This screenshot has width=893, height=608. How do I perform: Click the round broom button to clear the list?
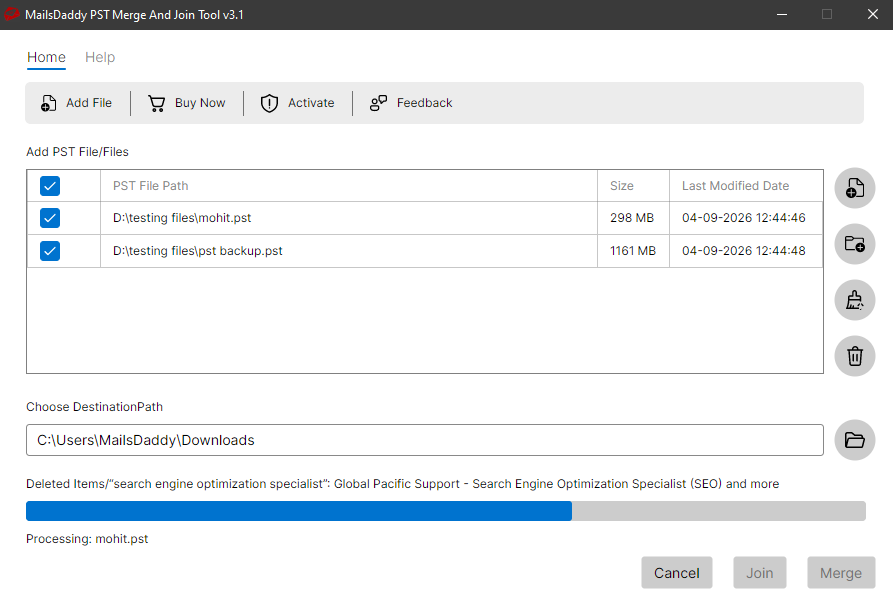855,300
